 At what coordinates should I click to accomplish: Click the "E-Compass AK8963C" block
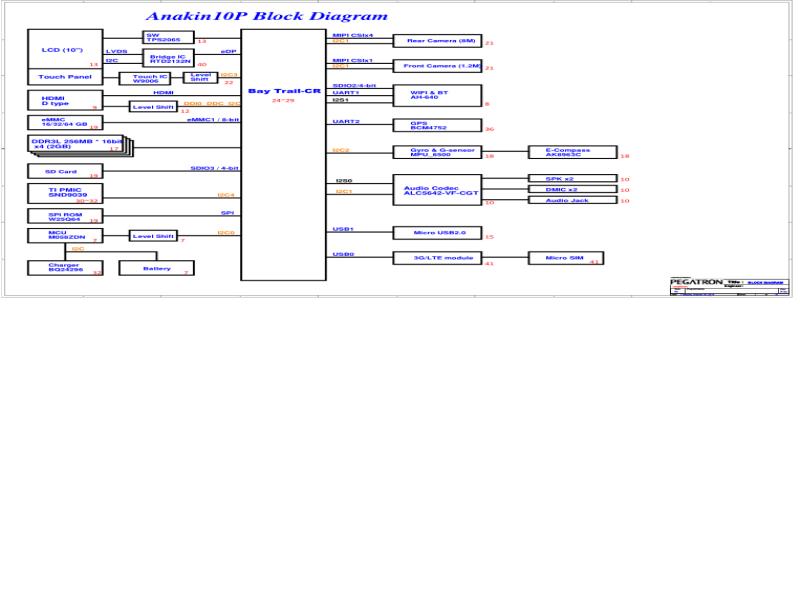point(573,152)
